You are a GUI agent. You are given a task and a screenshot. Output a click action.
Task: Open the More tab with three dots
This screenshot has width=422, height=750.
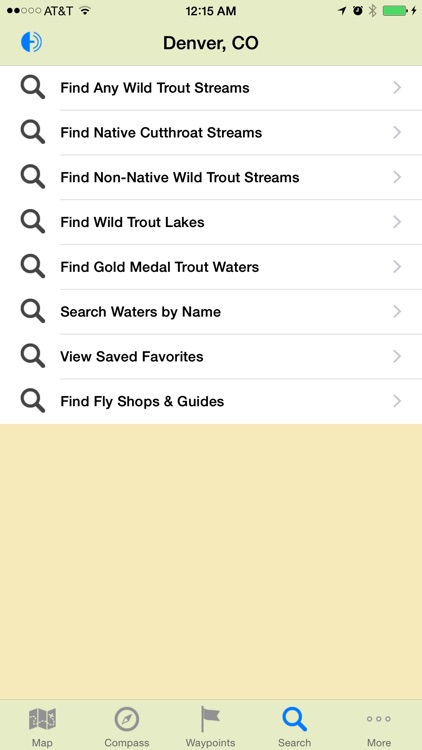coord(378,727)
